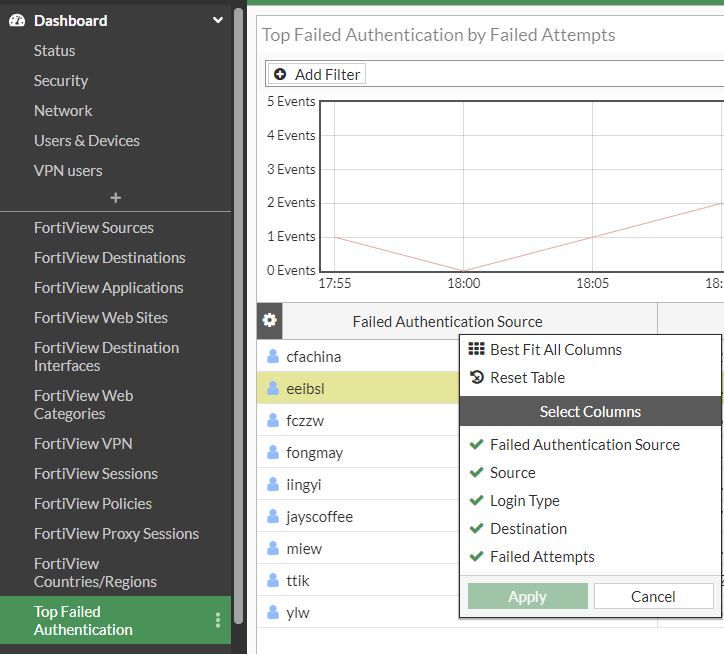
Task: Select Reset Table option
Action: (527, 378)
